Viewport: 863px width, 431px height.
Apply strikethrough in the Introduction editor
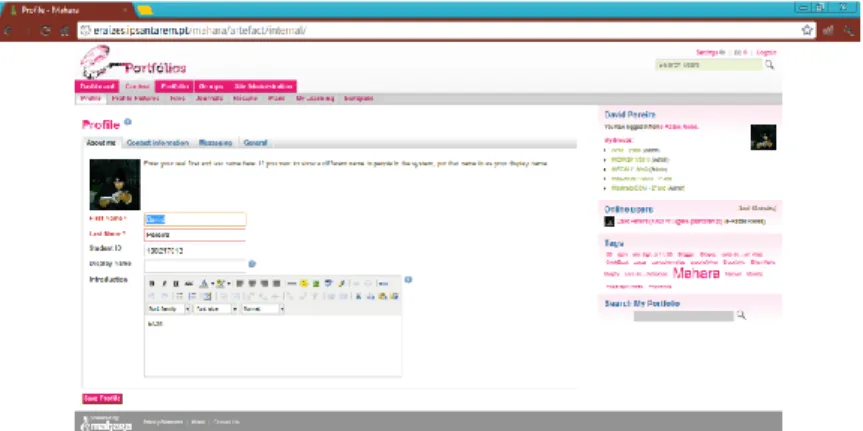[189, 283]
